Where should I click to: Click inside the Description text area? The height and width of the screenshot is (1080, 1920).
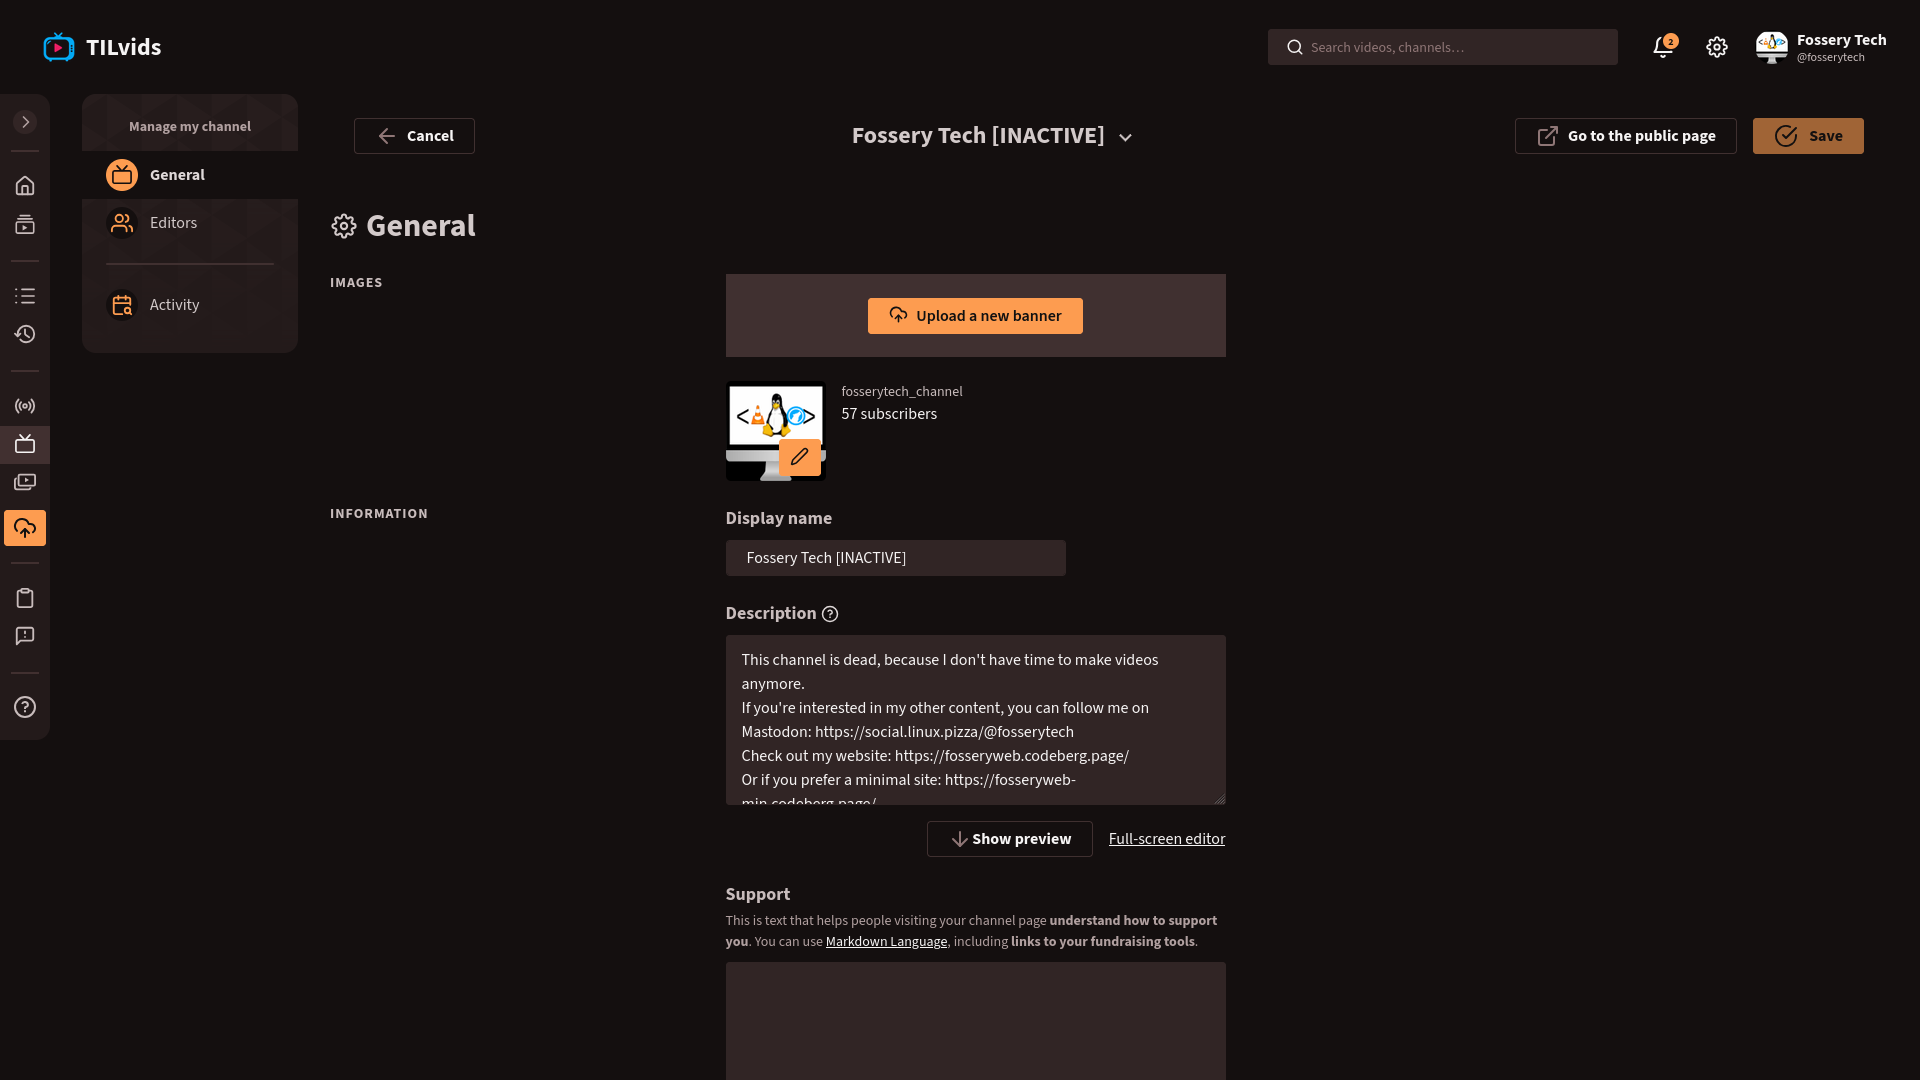coord(975,720)
